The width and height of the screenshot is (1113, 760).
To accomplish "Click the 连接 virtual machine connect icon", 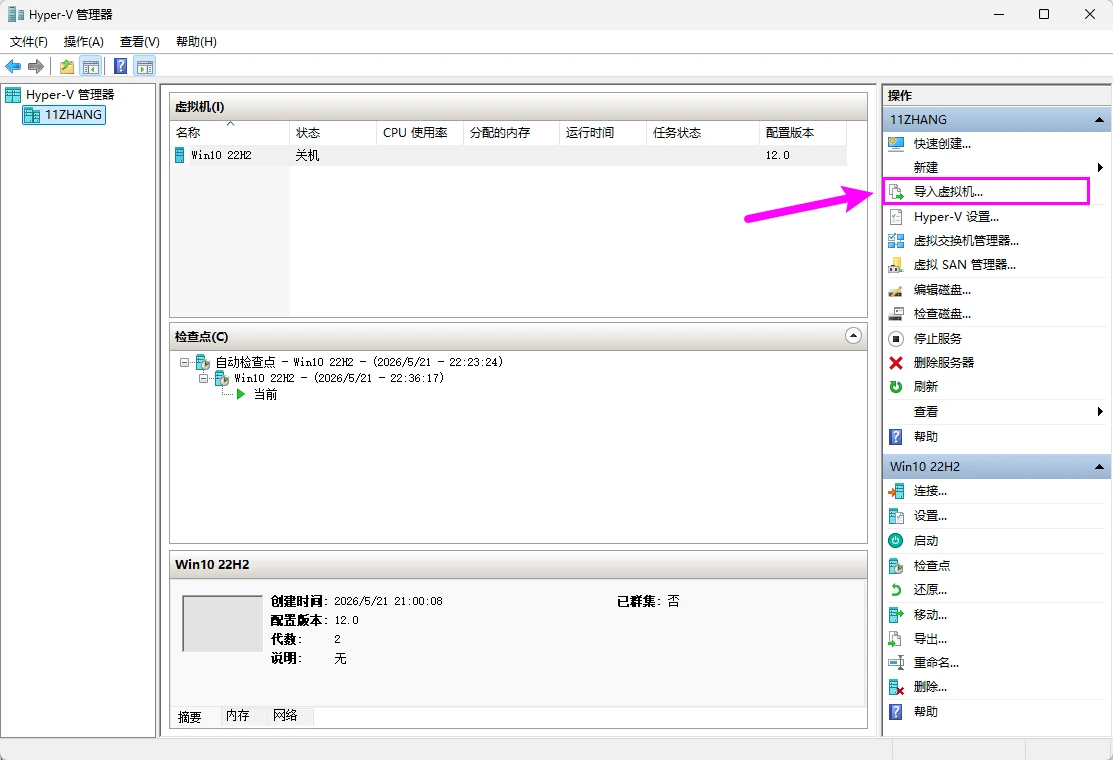I will click(x=896, y=491).
